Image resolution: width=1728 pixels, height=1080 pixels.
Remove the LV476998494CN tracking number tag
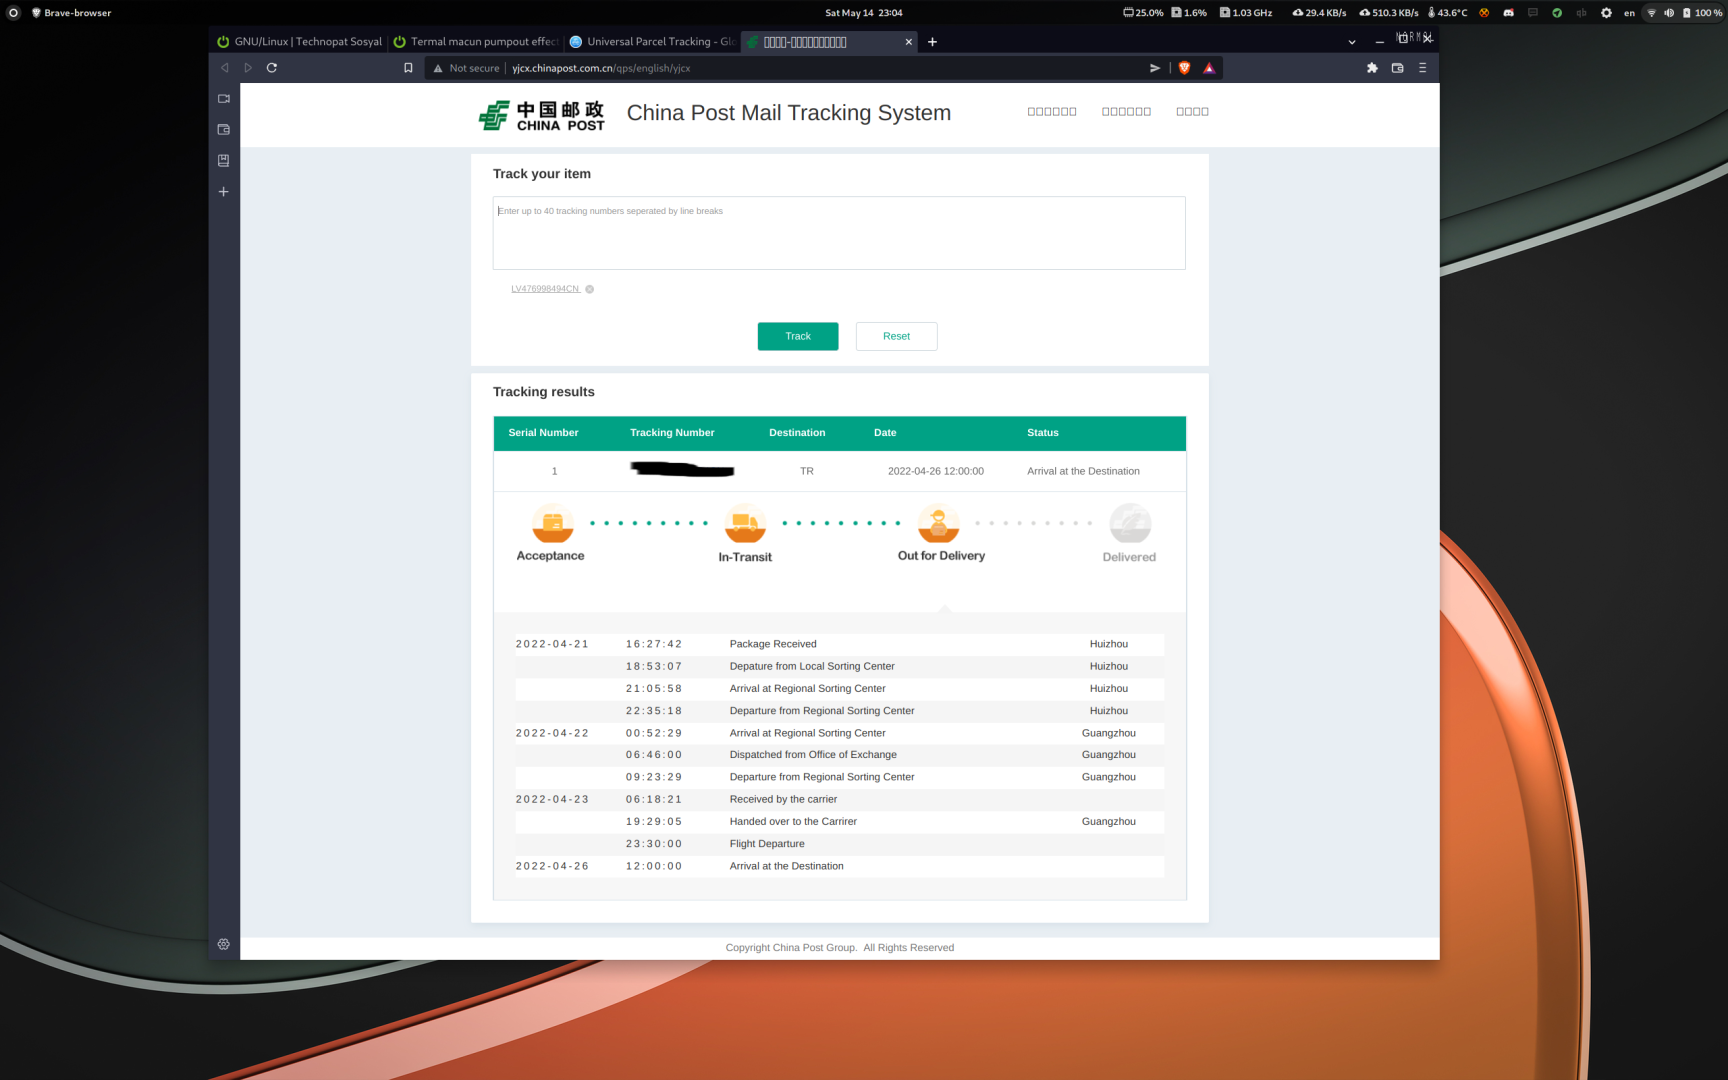pos(590,289)
